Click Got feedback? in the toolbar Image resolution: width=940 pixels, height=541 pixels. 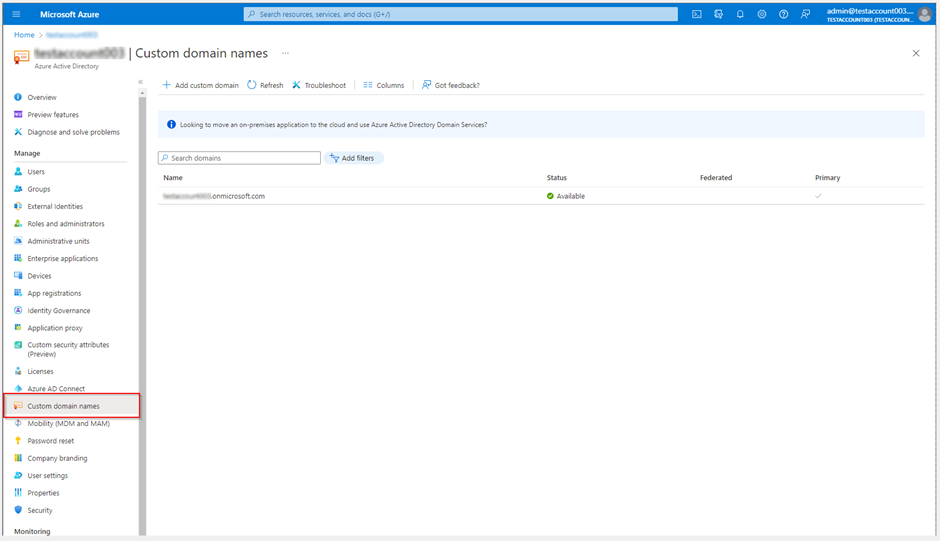[x=451, y=85]
